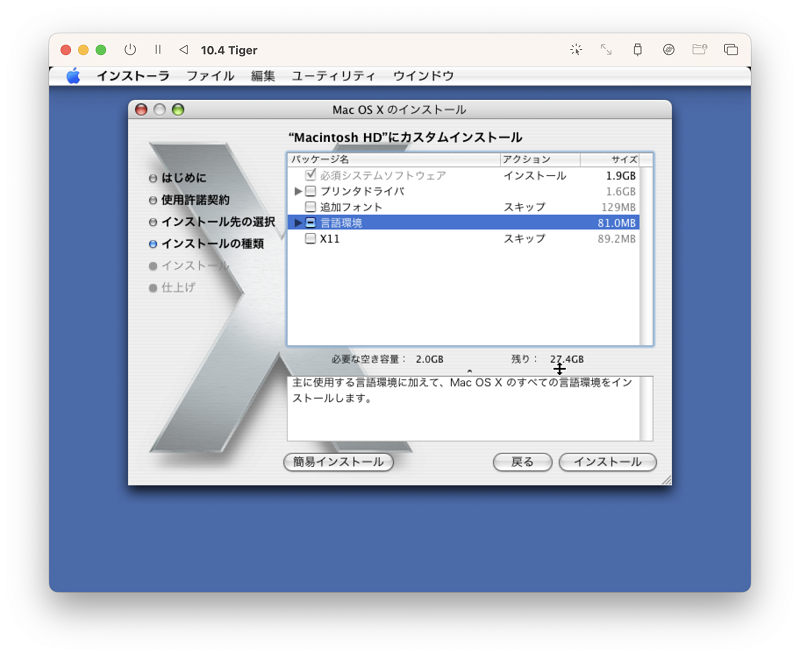Click the 必須システムソフトウェア checkbox
This screenshot has width=800, height=657.
pos(310,175)
